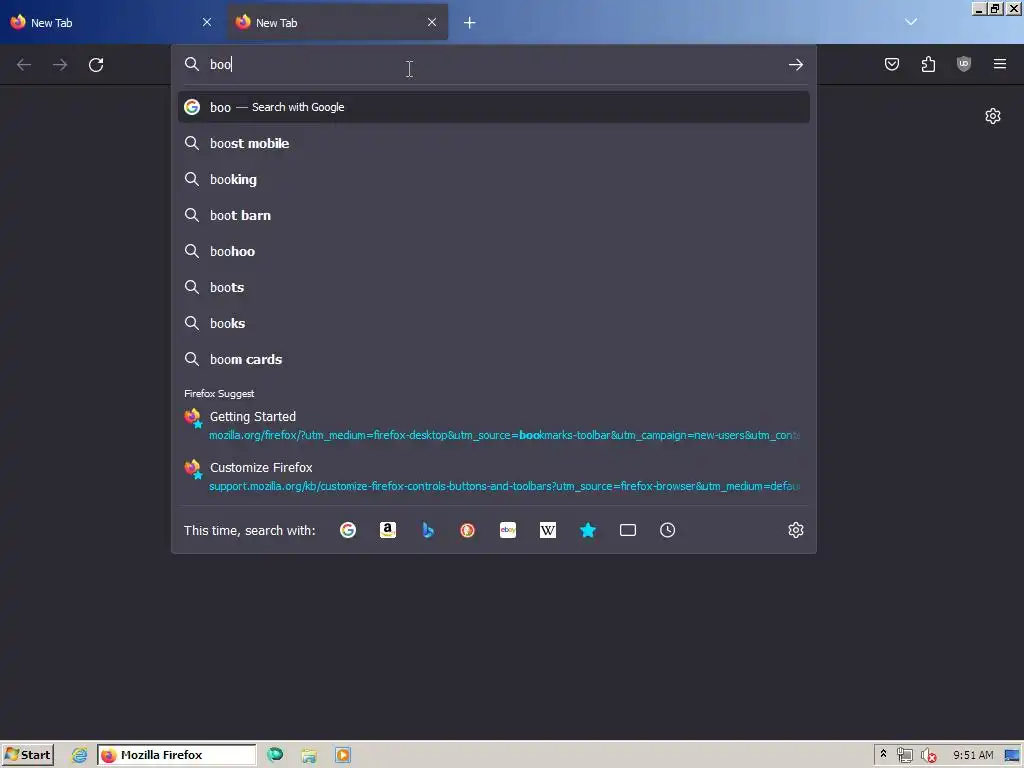Open uBlock Origin shield icon
1024x768 pixels.
[964, 64]
